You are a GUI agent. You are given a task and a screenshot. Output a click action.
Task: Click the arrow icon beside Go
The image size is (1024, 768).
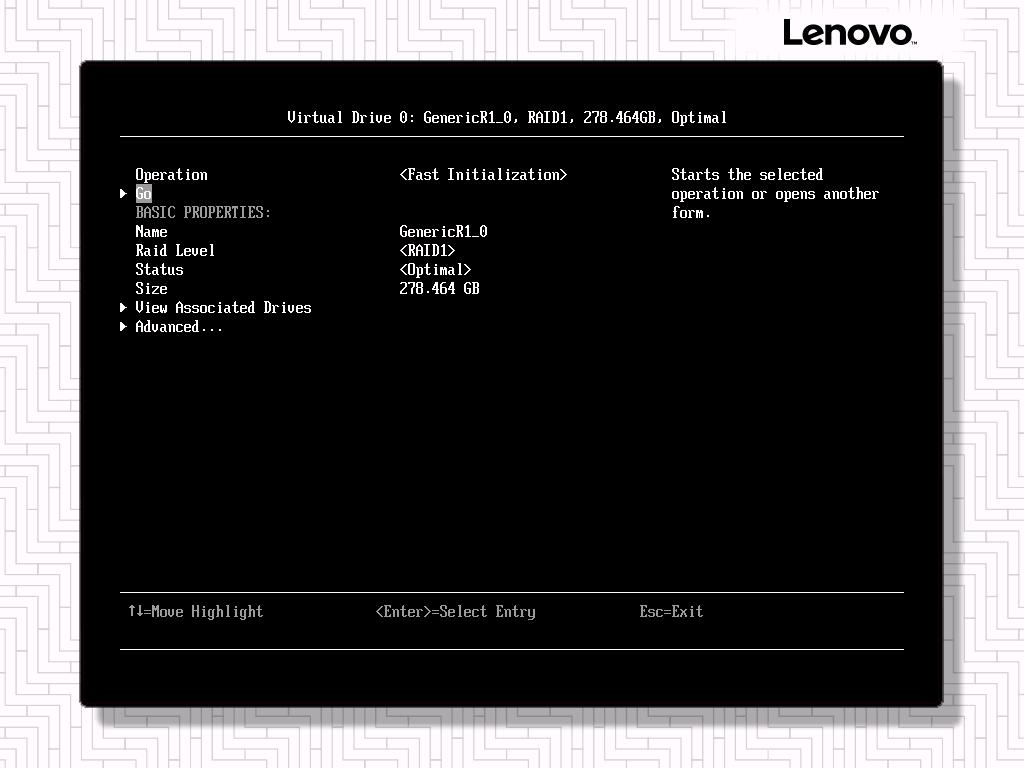[124, 194]
